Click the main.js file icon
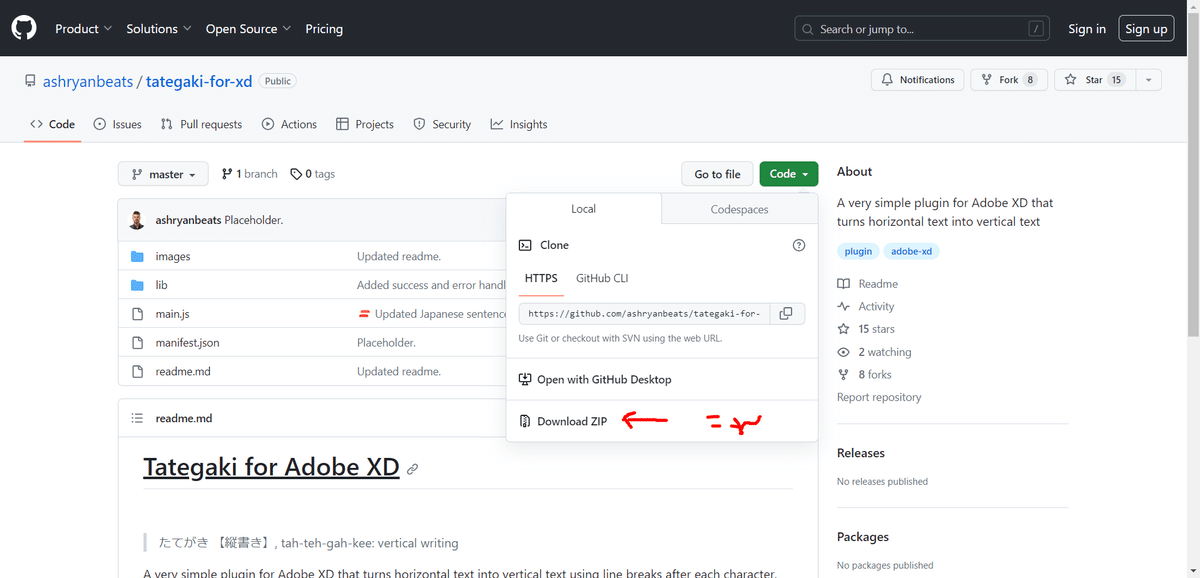Viewport: 1200px width, 578px height. [138, 314]
